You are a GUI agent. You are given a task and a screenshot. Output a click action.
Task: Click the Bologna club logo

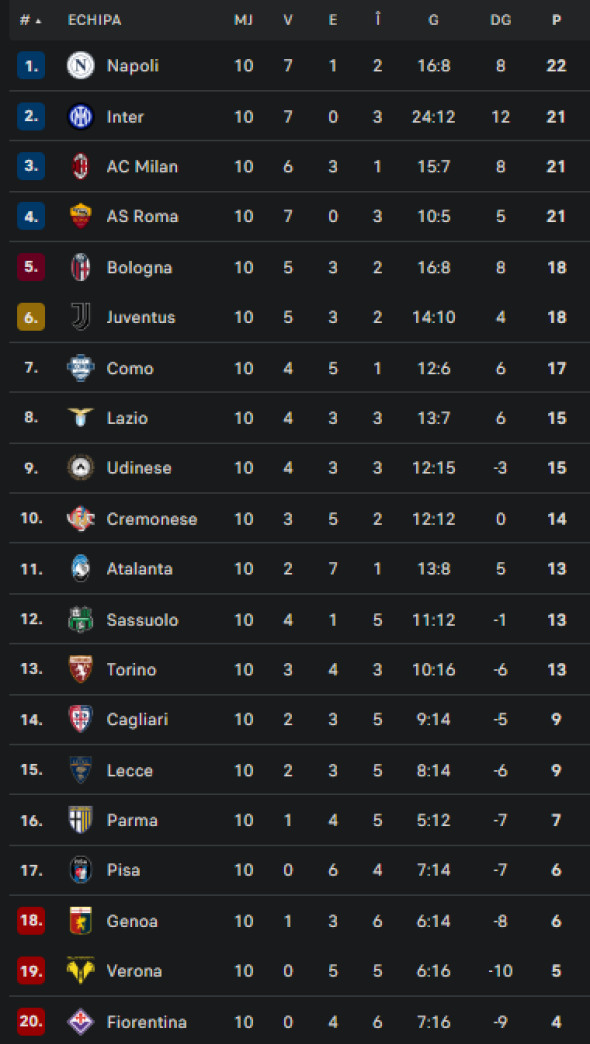coord(82,267)
